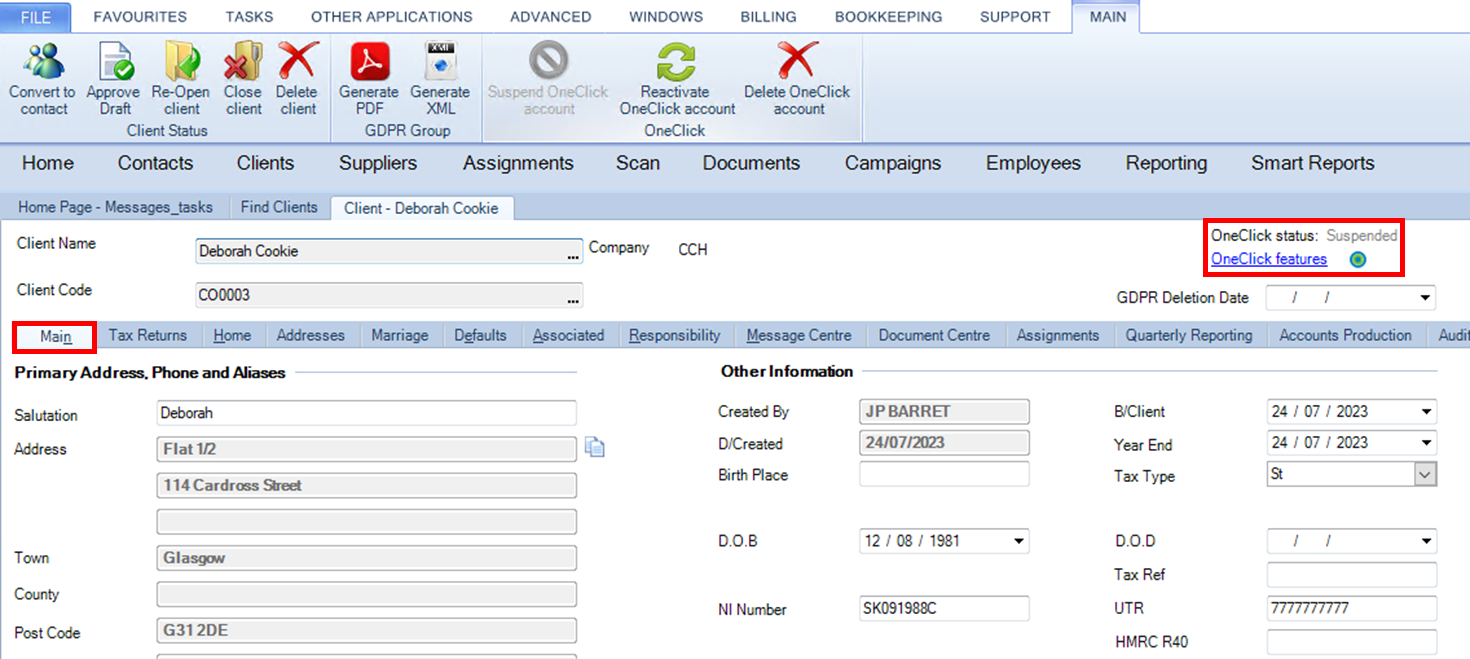The height and width of the screenshot is (659, 1470).
Task: Click the Suspend OneClick account icon
Action: 548,62
